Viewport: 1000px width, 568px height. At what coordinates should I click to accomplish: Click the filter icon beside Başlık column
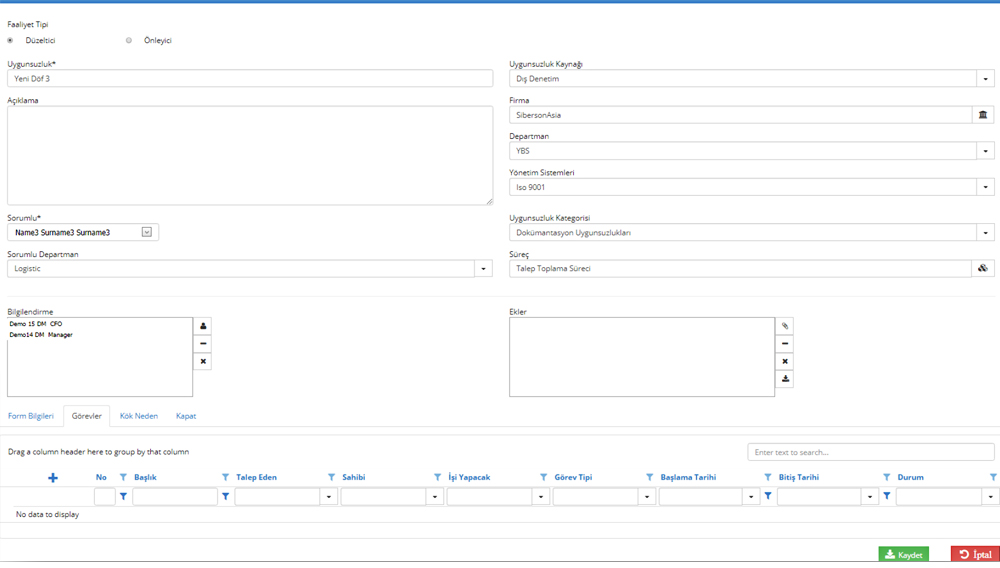tap(225, 478)
